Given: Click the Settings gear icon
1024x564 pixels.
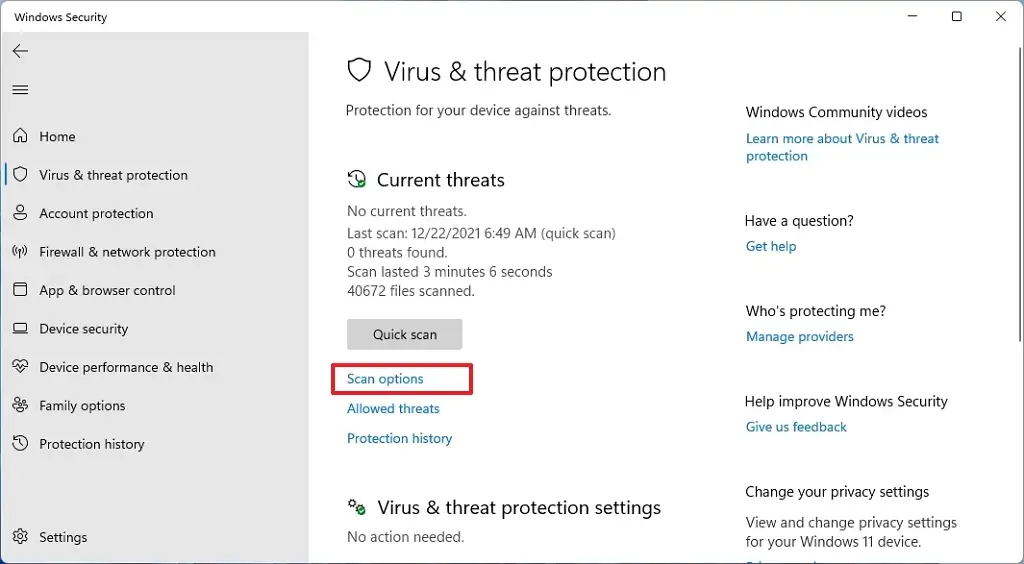Looking at the screenshot, I should 20,537.
